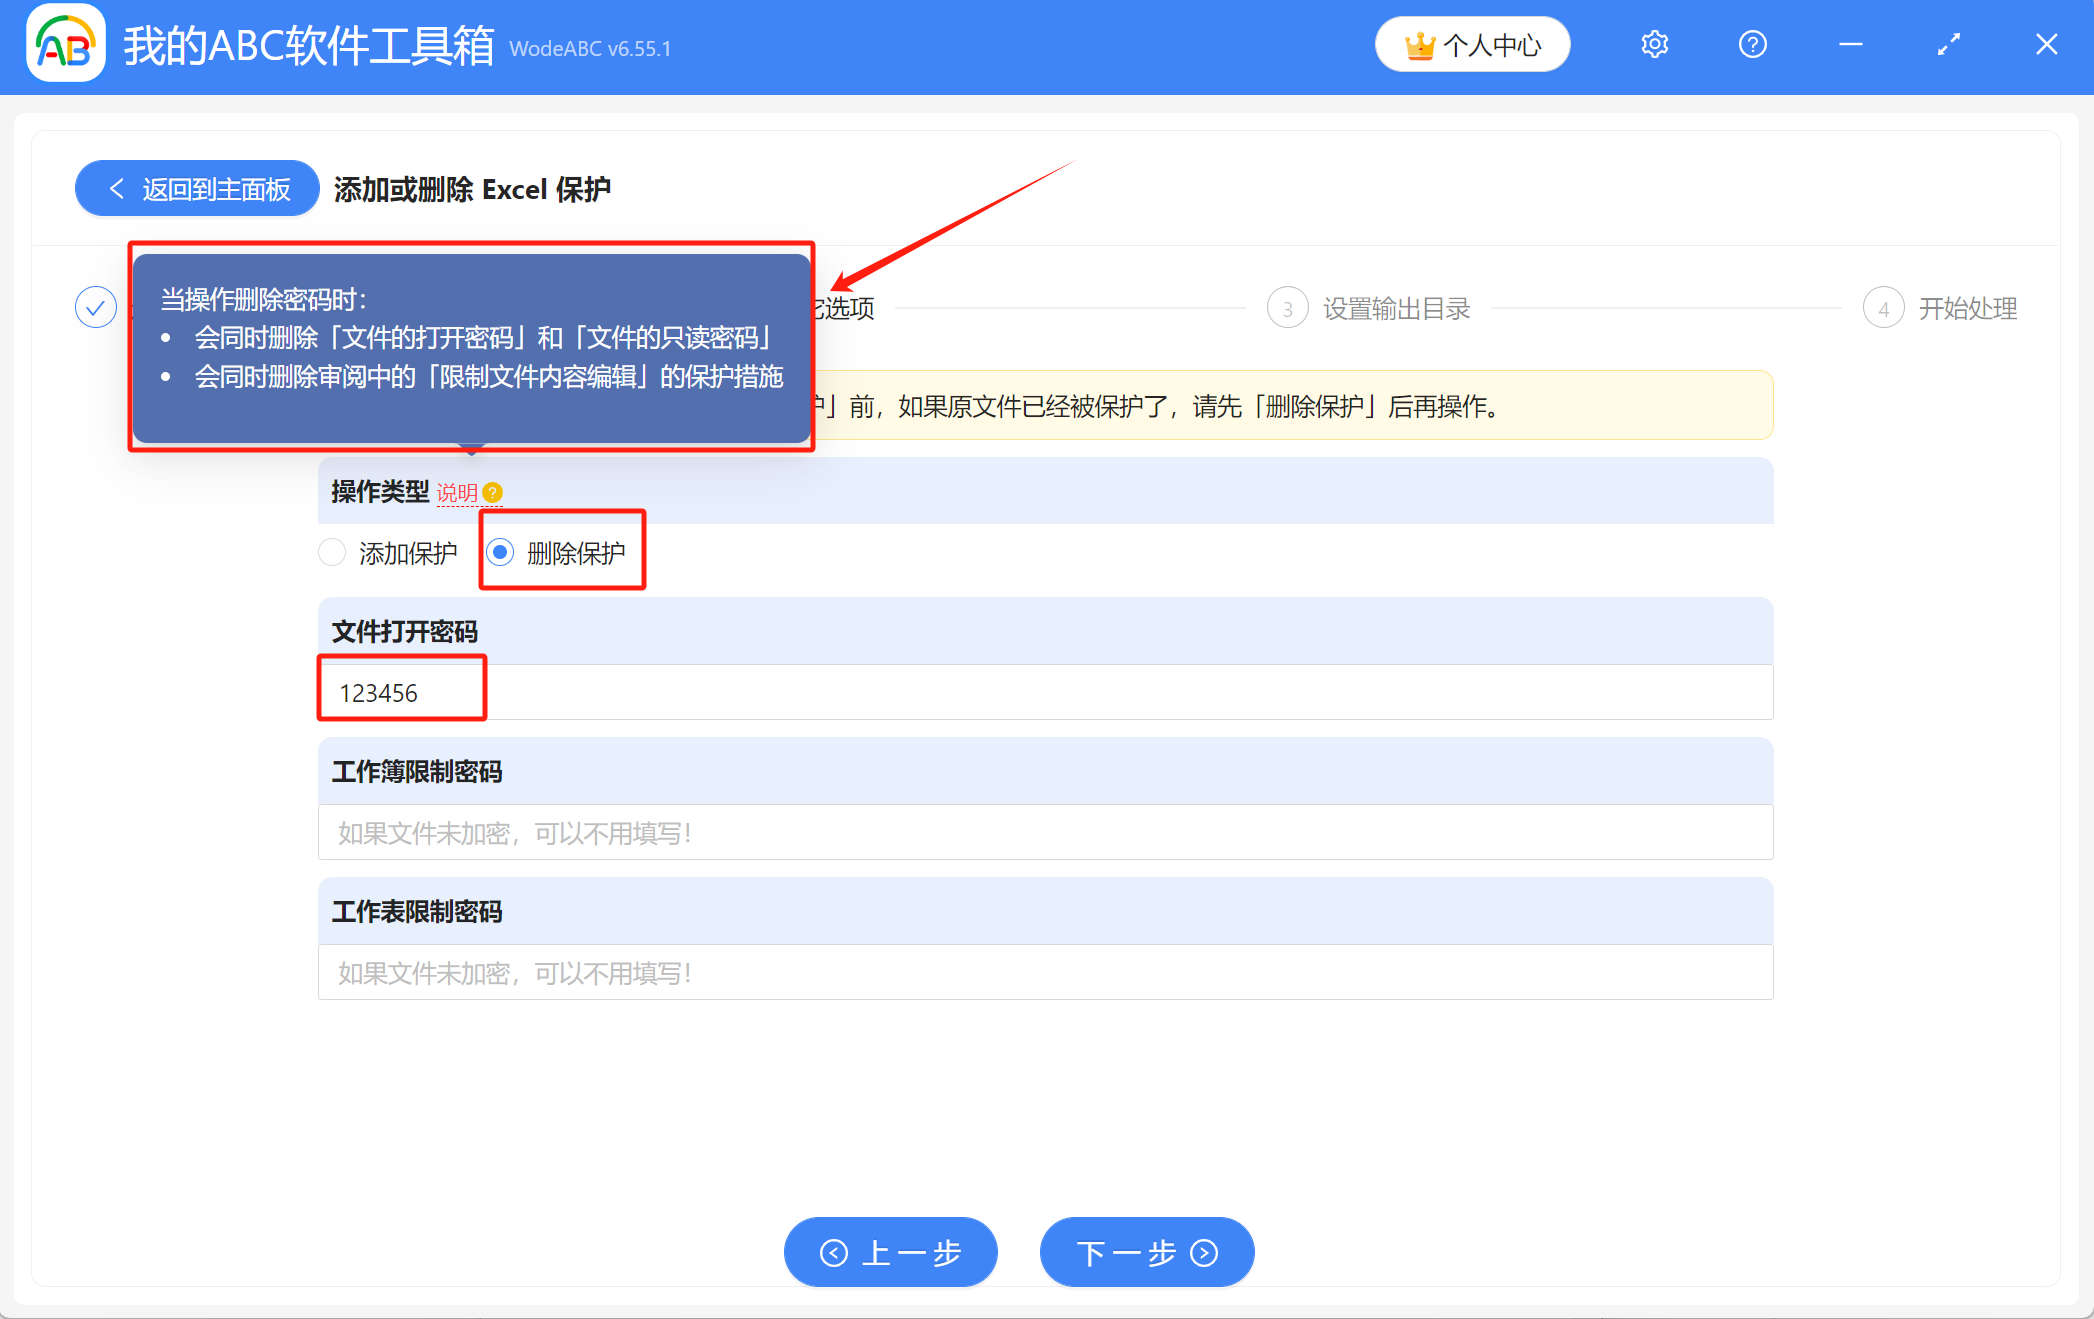Select the 删除保护 radio button
Image resolution: width=2094 pixels, height=1319 pixels.
(501, 552)
